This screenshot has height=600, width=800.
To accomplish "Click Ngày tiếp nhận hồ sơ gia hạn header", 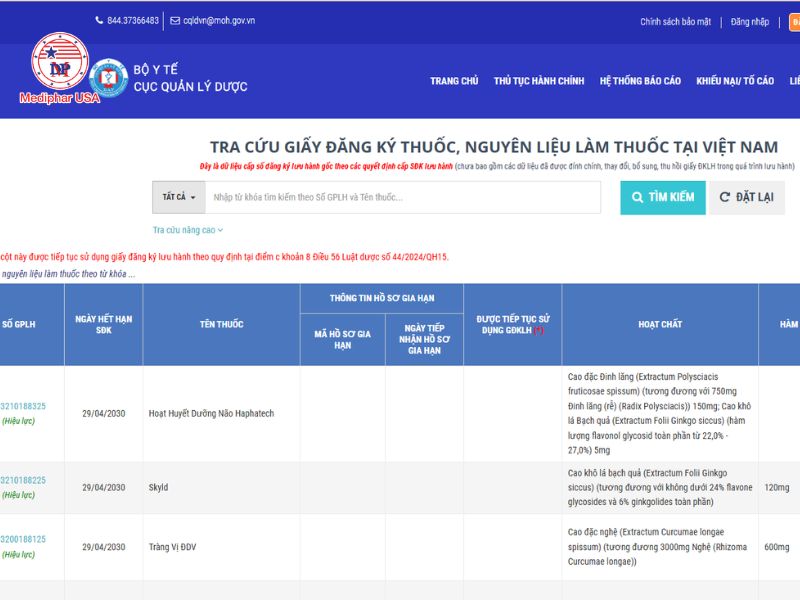I will point(424,339).
